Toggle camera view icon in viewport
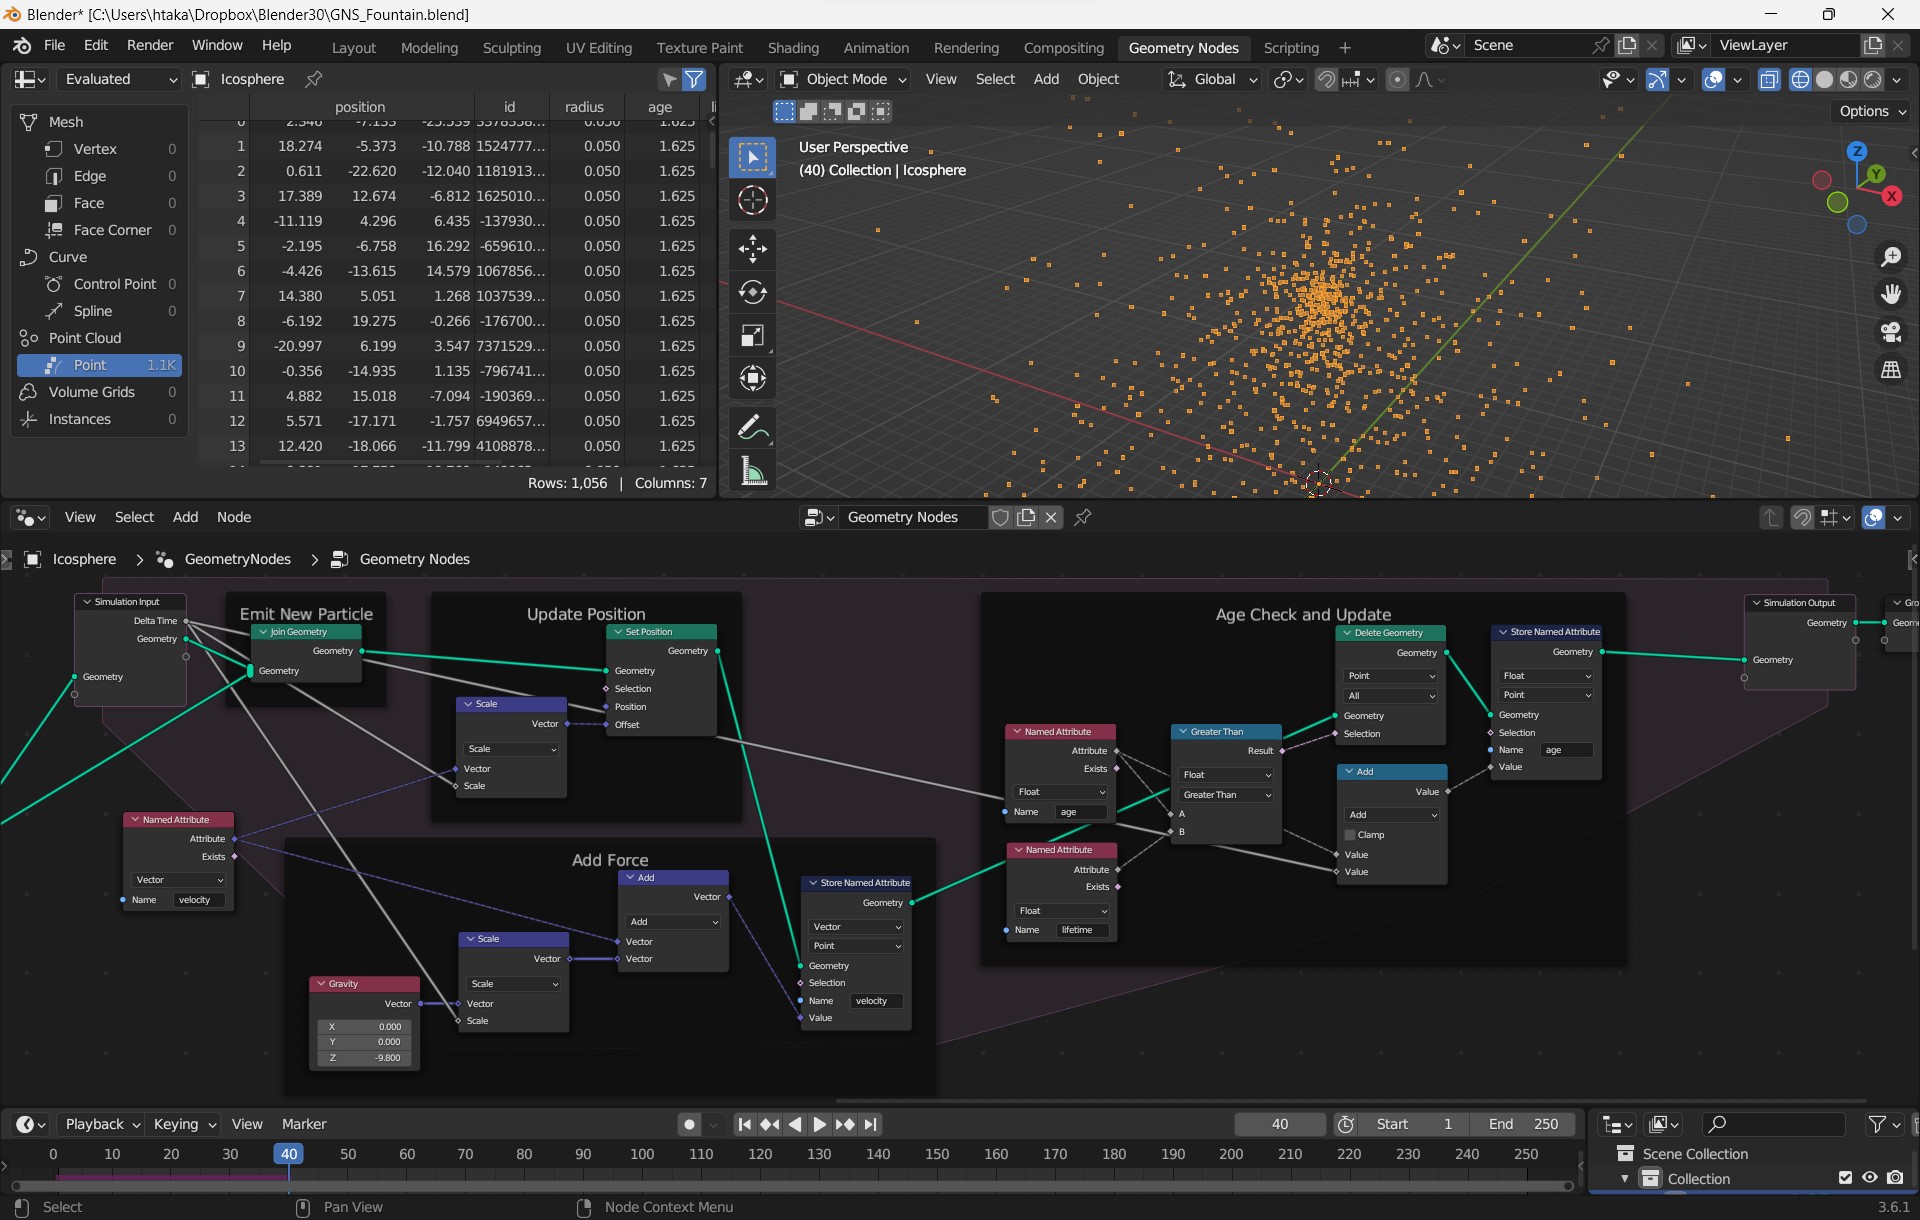Image resolution: width=1920 pixels, height=1220 pixels. pos(1890,332)
